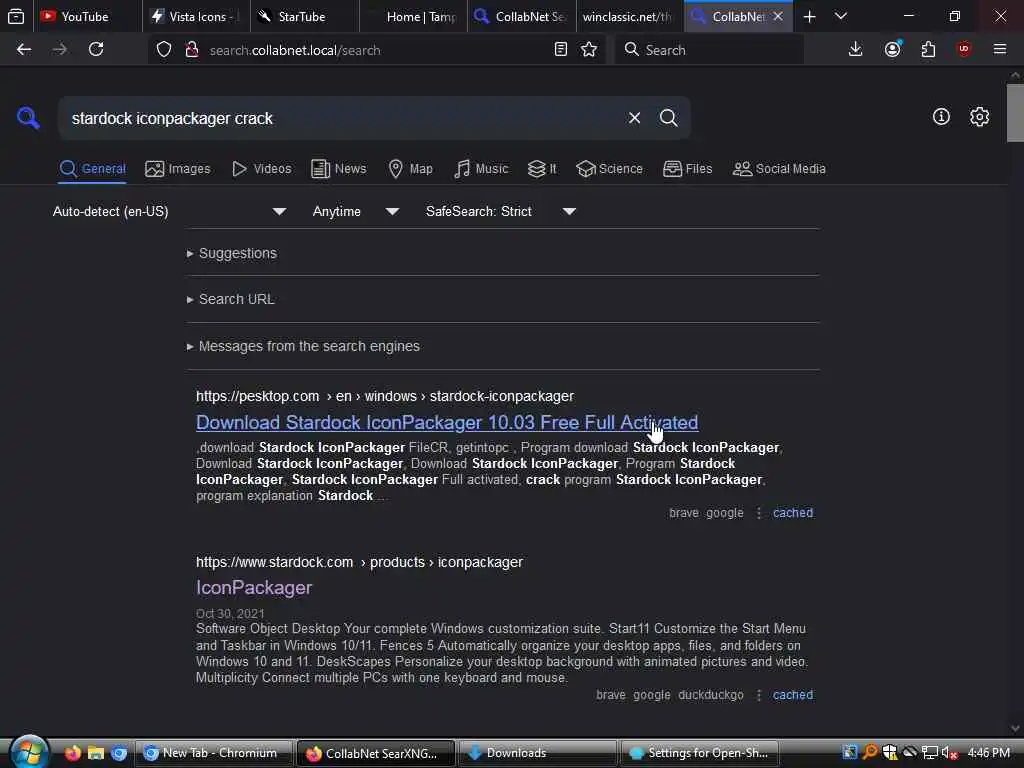Submit search with the magnifier button
The image size is (1024, 768).
[x=668, y=118]
